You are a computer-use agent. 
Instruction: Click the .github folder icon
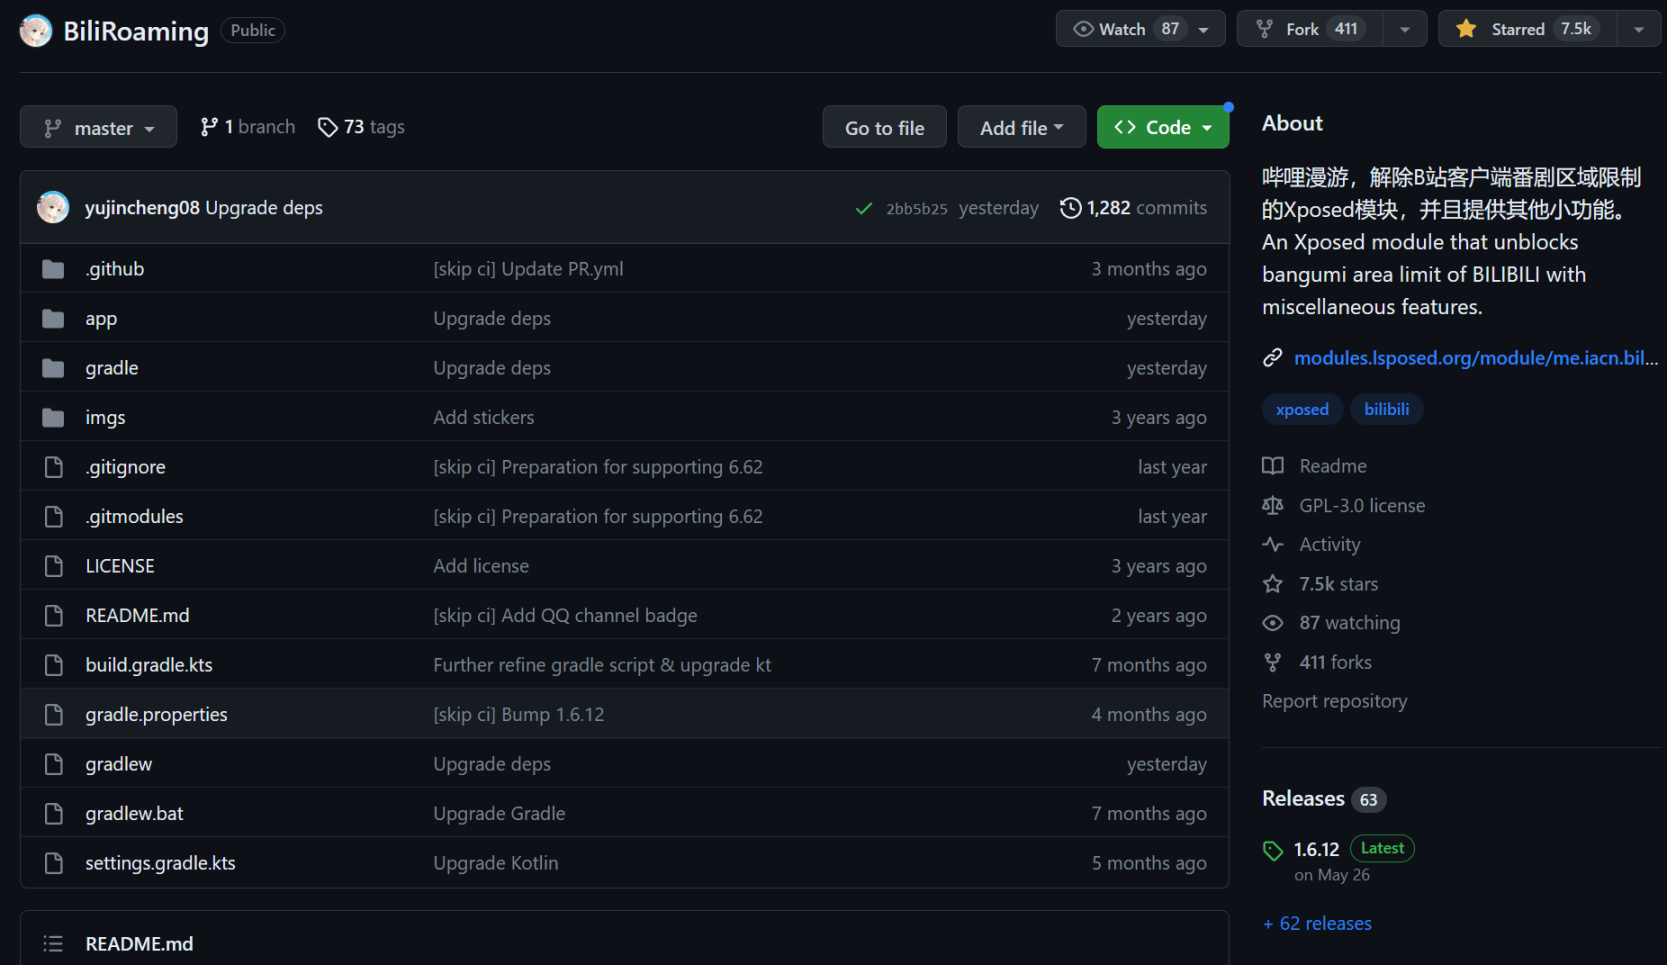pyautogui.click(x=53, y=269)
